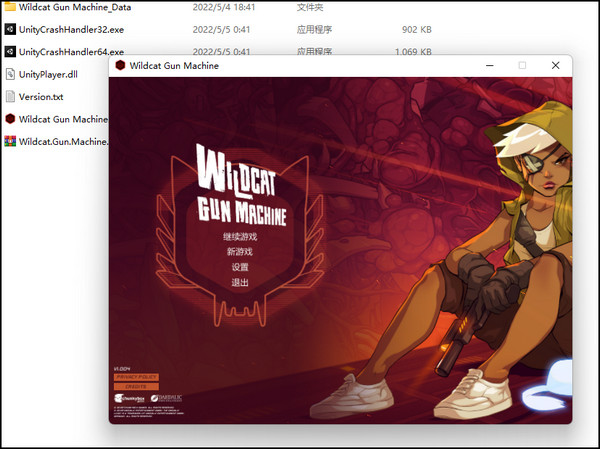Click the Wildcat Gun Machine logo
The height and width of the screenshot is (449, 600).
coord(242,185)
